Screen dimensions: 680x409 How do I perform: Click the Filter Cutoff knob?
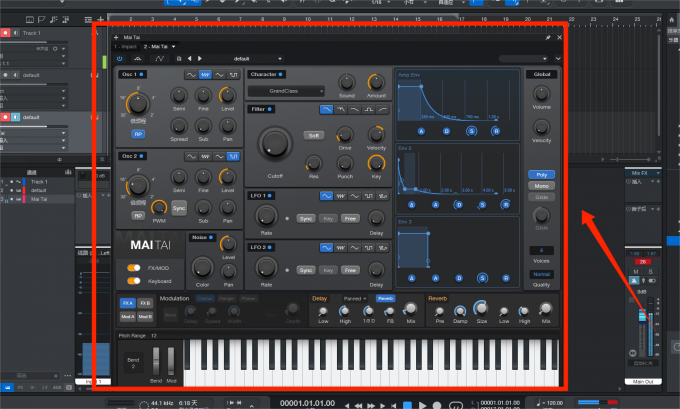[x=275, y=143]
